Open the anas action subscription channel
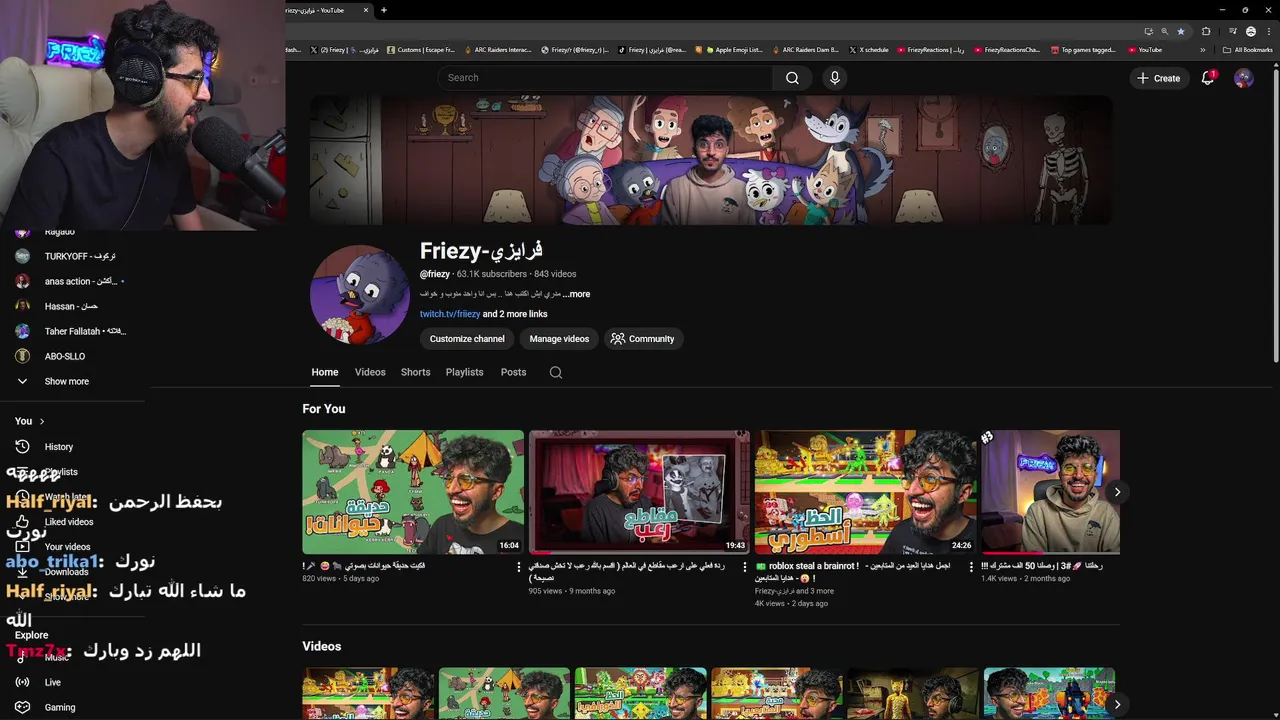Viewport: 1280px width, 720px height. click(80, 281)
